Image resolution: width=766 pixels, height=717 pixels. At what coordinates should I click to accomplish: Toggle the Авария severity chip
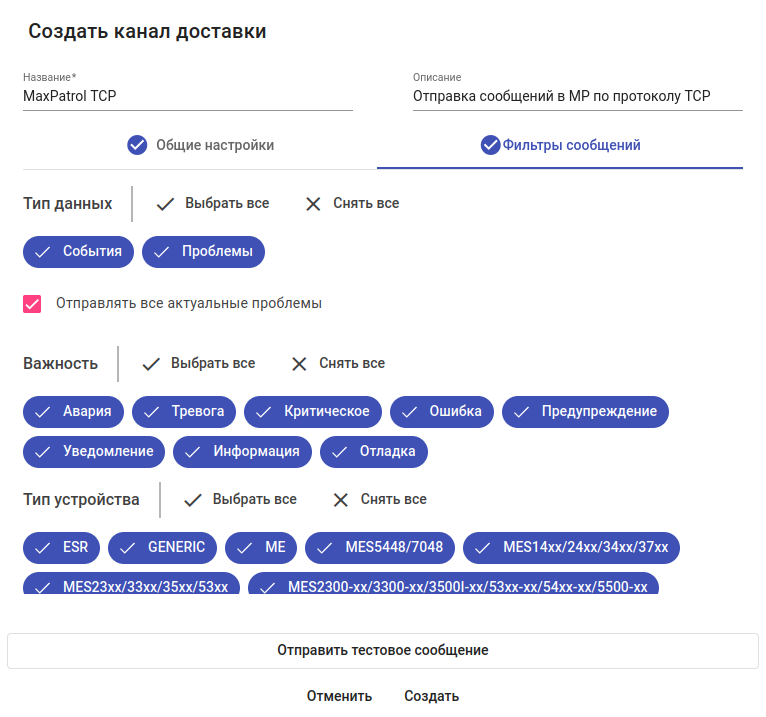point(73,412)
